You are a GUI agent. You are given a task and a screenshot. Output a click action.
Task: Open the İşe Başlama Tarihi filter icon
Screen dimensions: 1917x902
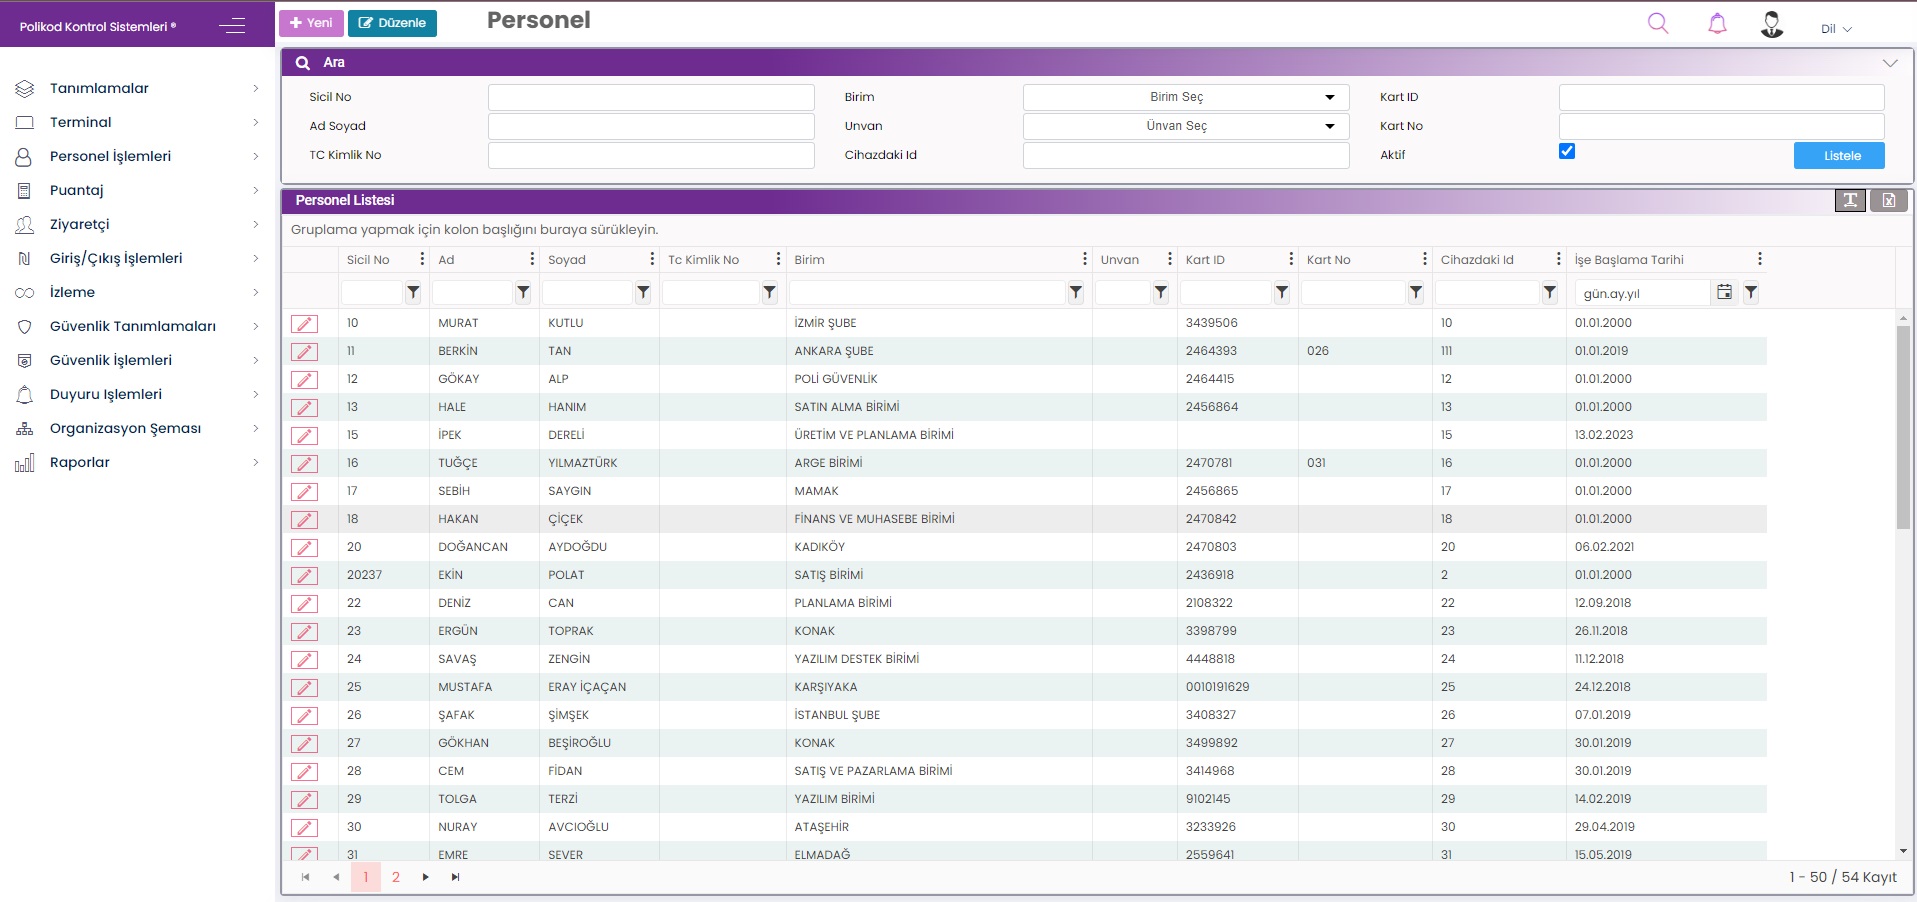point(1751,292)
